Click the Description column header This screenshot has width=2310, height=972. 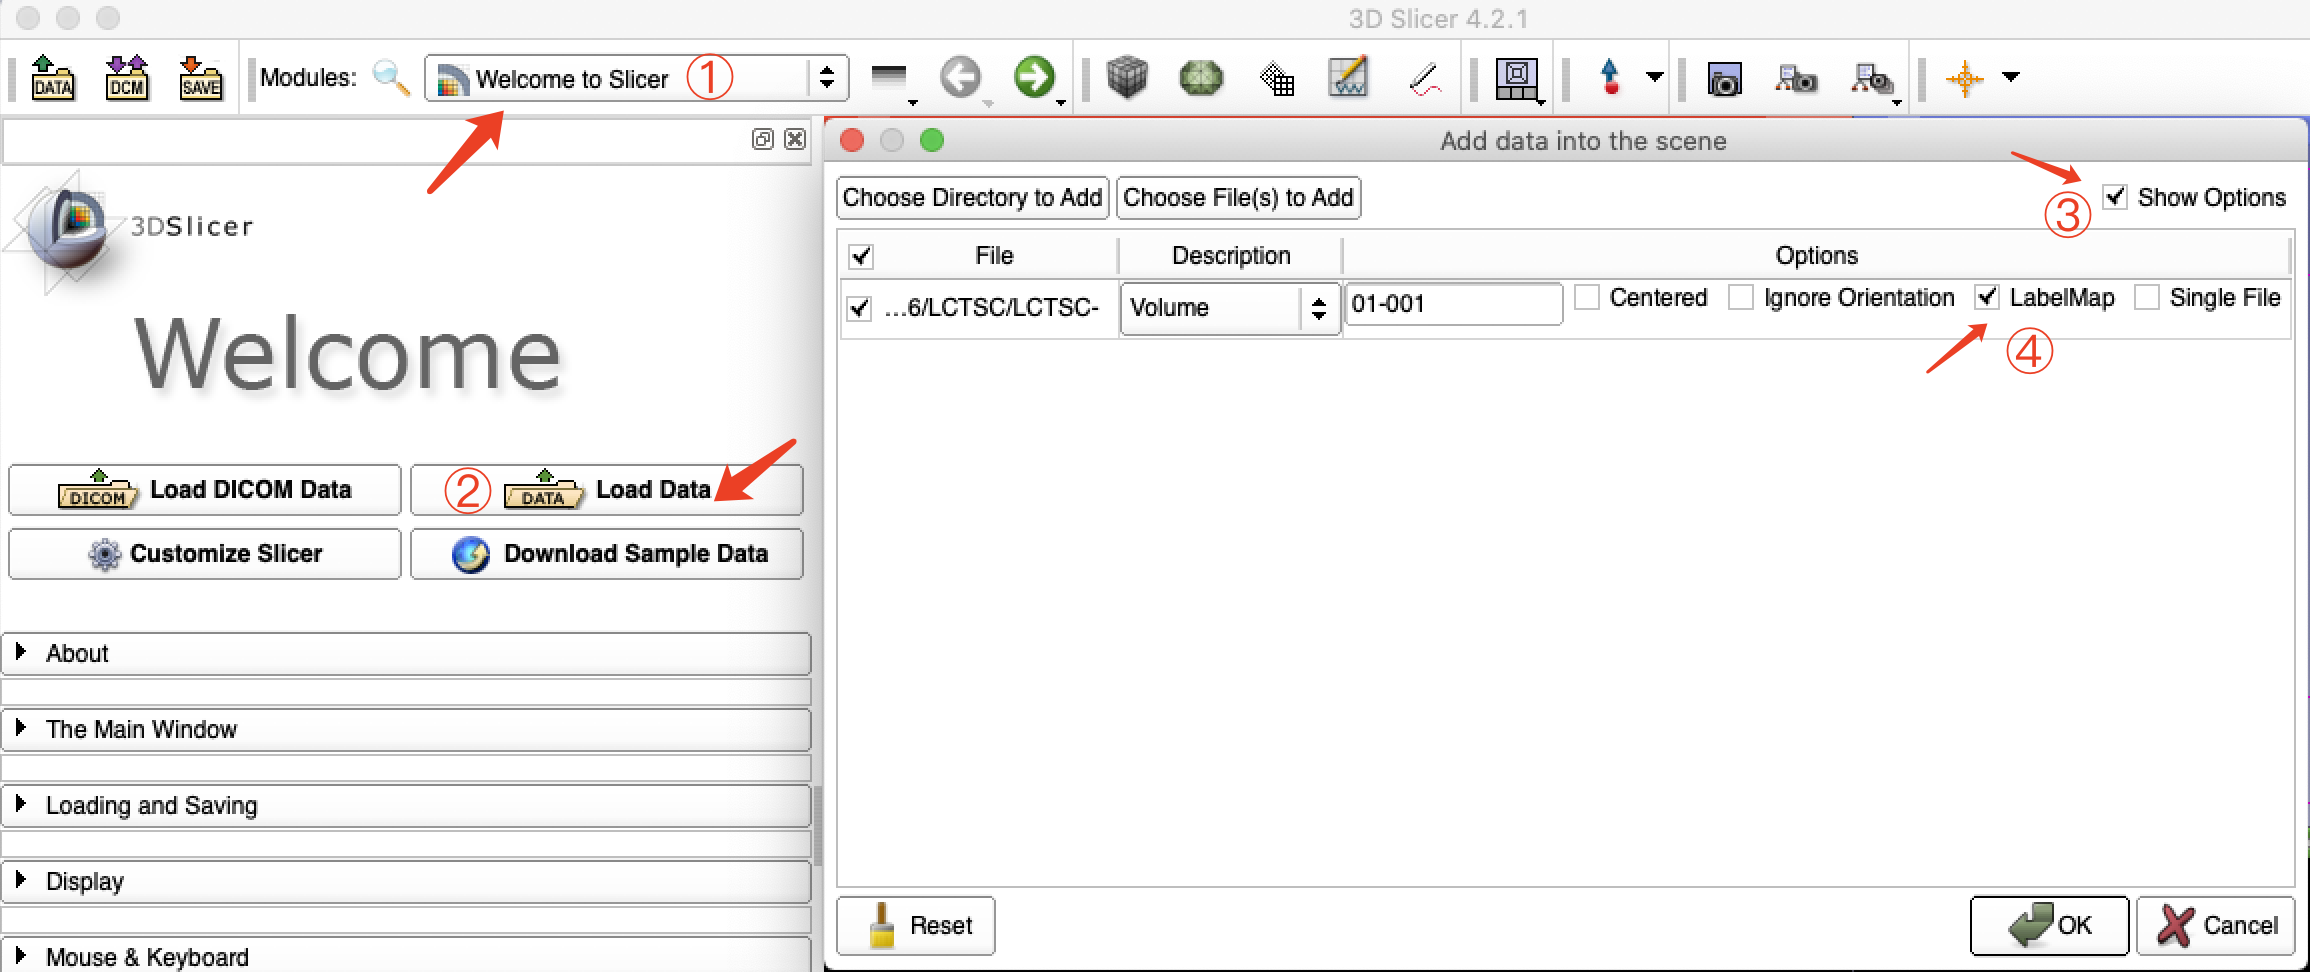pyautogui.click(x=1231, y=256)
